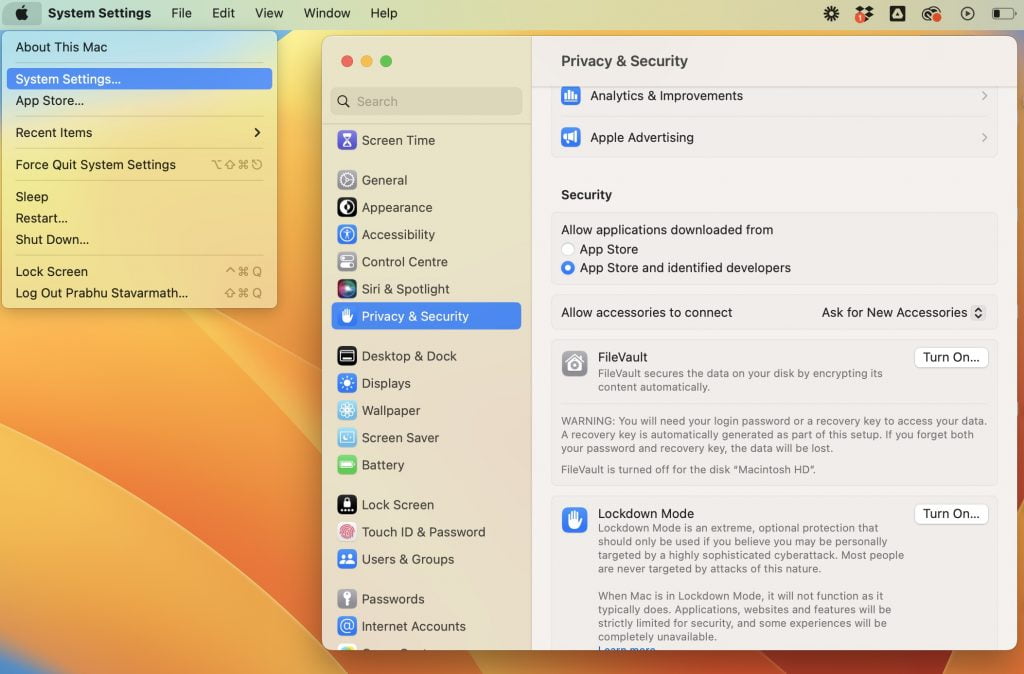Open Apple Advertising chevron
1024x674 pixels.
click(x=984, y=138)
